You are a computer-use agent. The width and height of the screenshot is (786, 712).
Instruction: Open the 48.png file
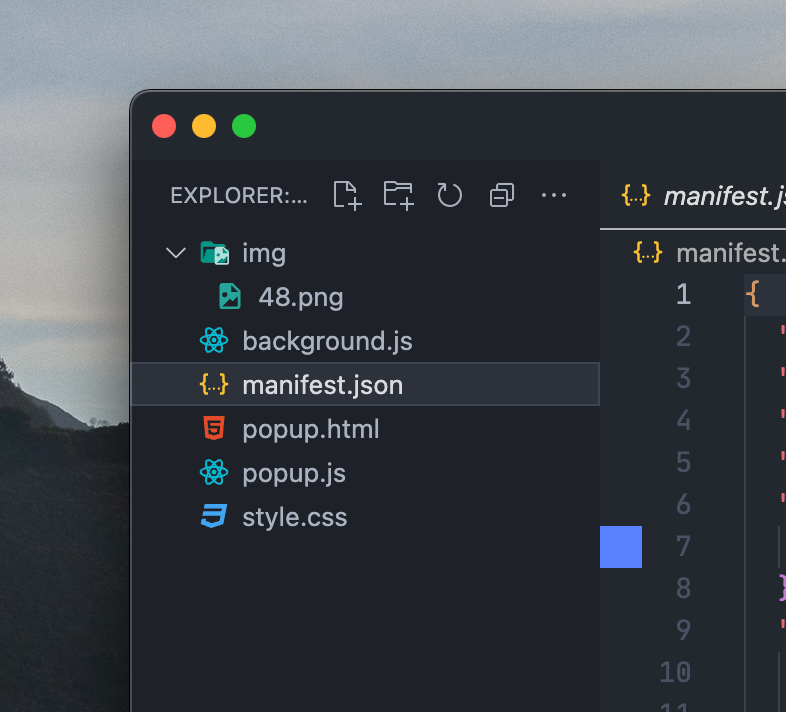click(365, 297)
